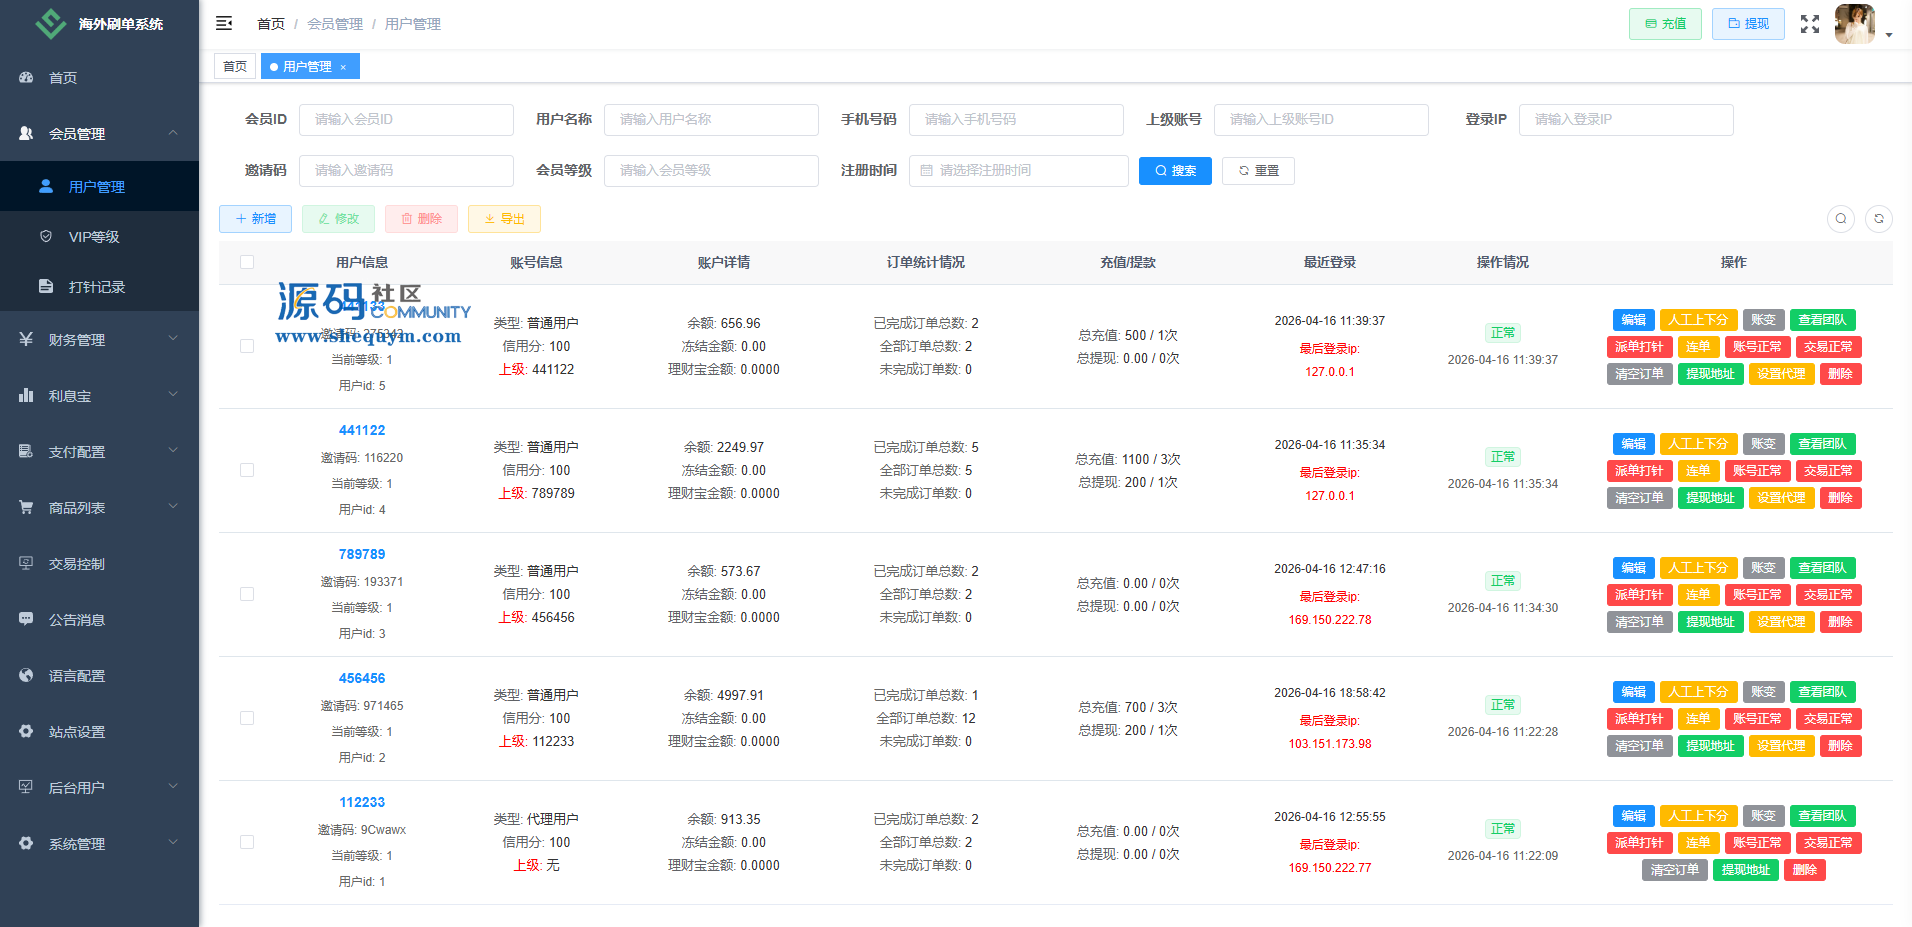Click the 首页 dashboard icon in sidebar
The width and height of the screenshot is (1912, 927).
pos(27,77)
